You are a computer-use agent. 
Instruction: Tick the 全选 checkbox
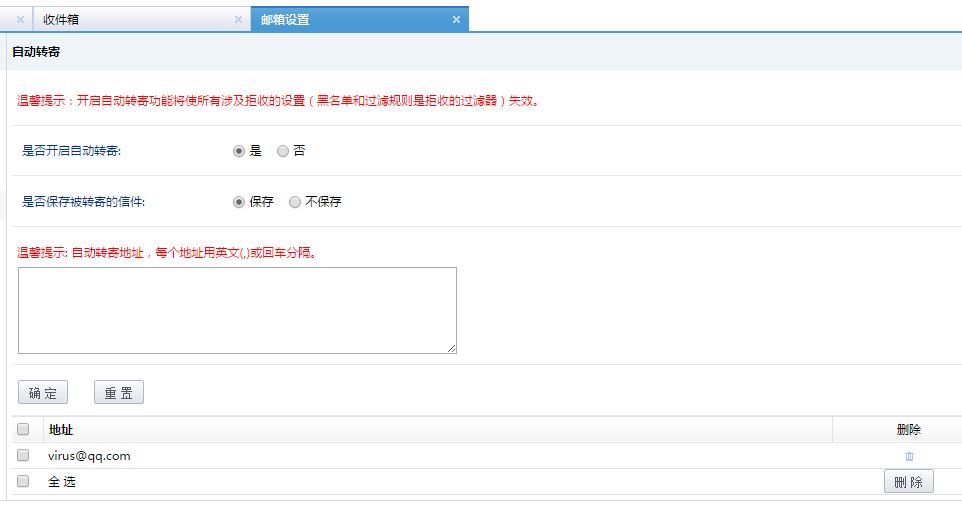(23, 481)
